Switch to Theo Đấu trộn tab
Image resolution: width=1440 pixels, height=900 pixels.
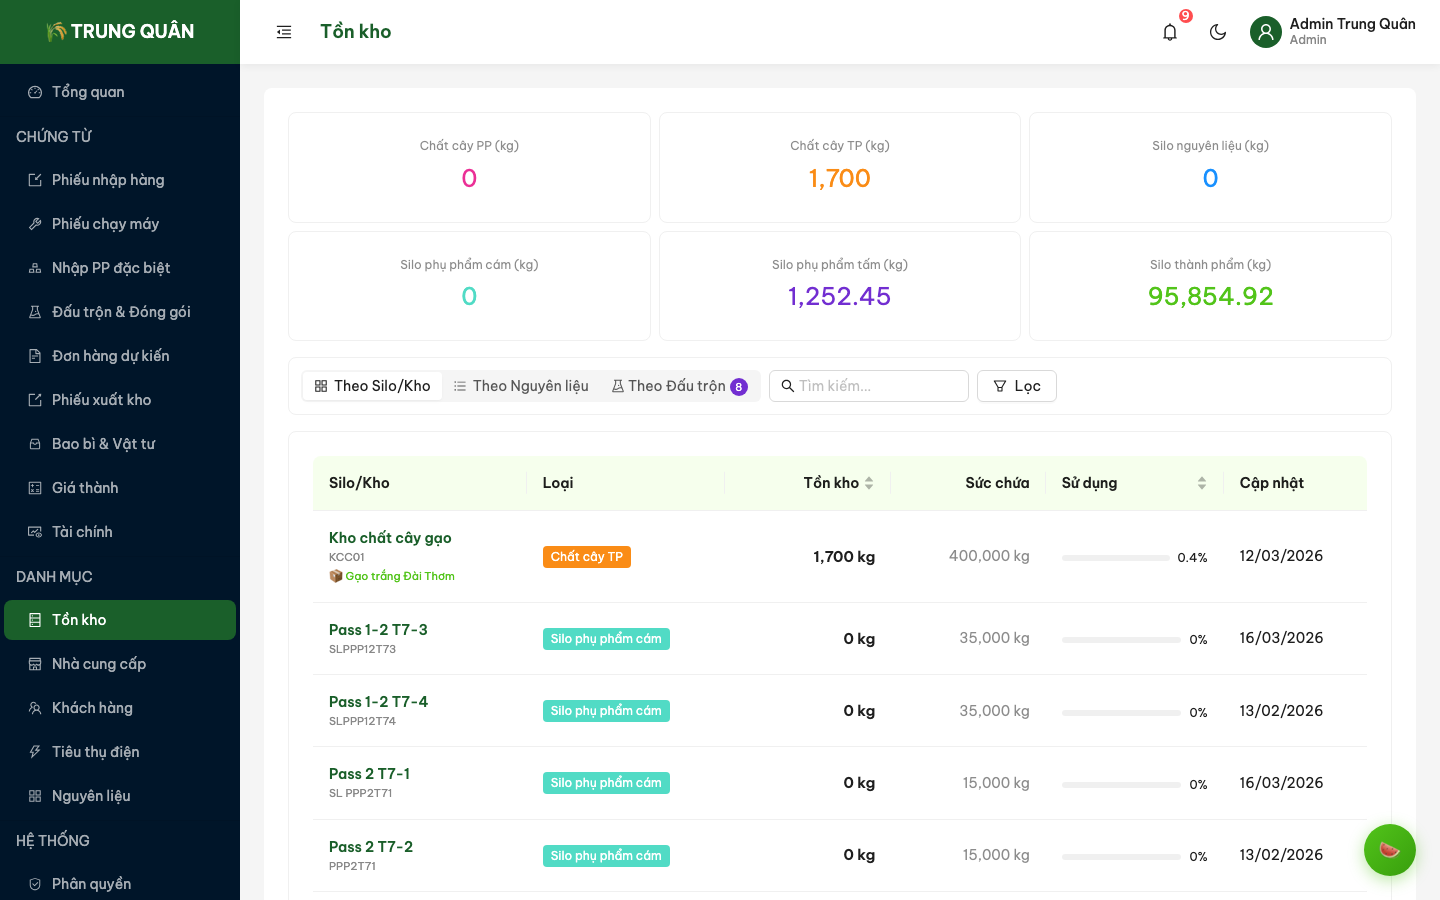pos(678,386)
